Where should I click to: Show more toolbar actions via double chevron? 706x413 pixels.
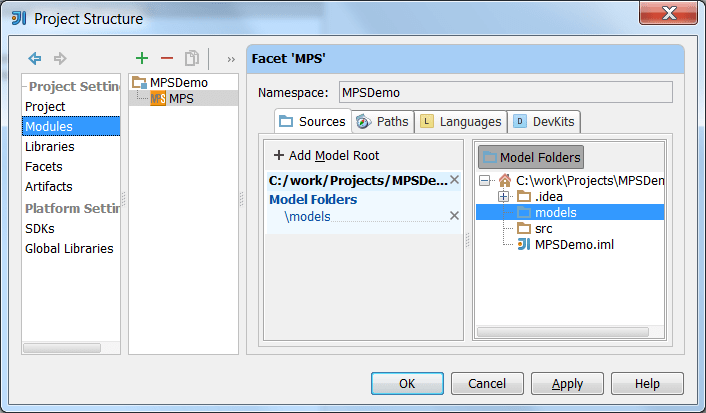point(231,59)
